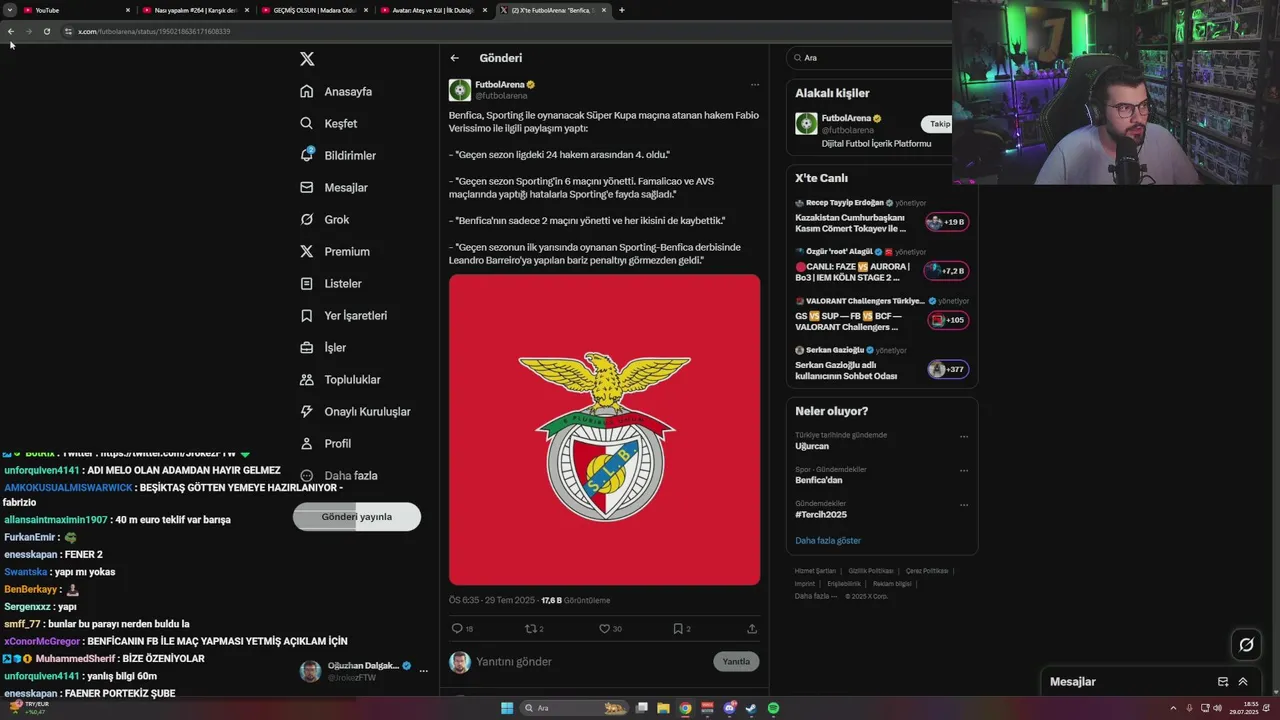Open the post's three-dot menu
1280x720 pixels.
tap(755, 85)
